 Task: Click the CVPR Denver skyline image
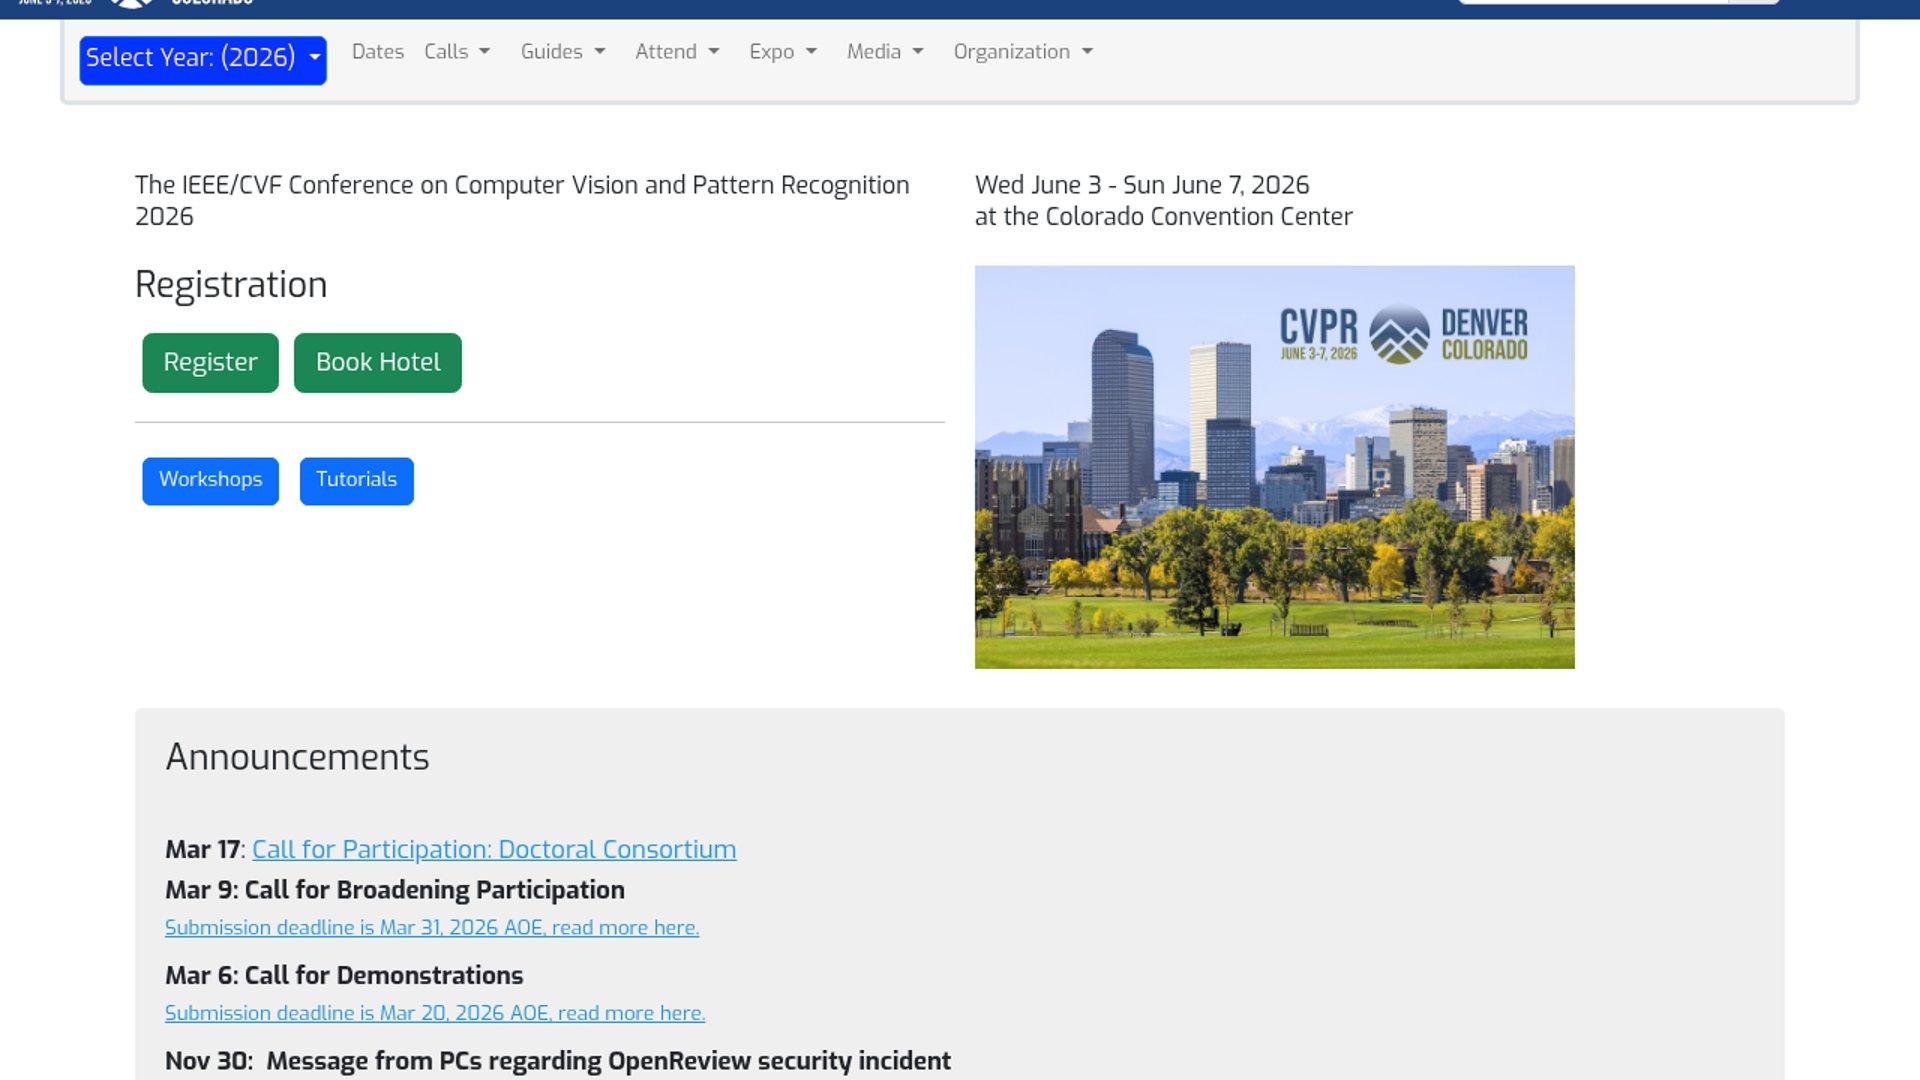(x=1274, y=500)
